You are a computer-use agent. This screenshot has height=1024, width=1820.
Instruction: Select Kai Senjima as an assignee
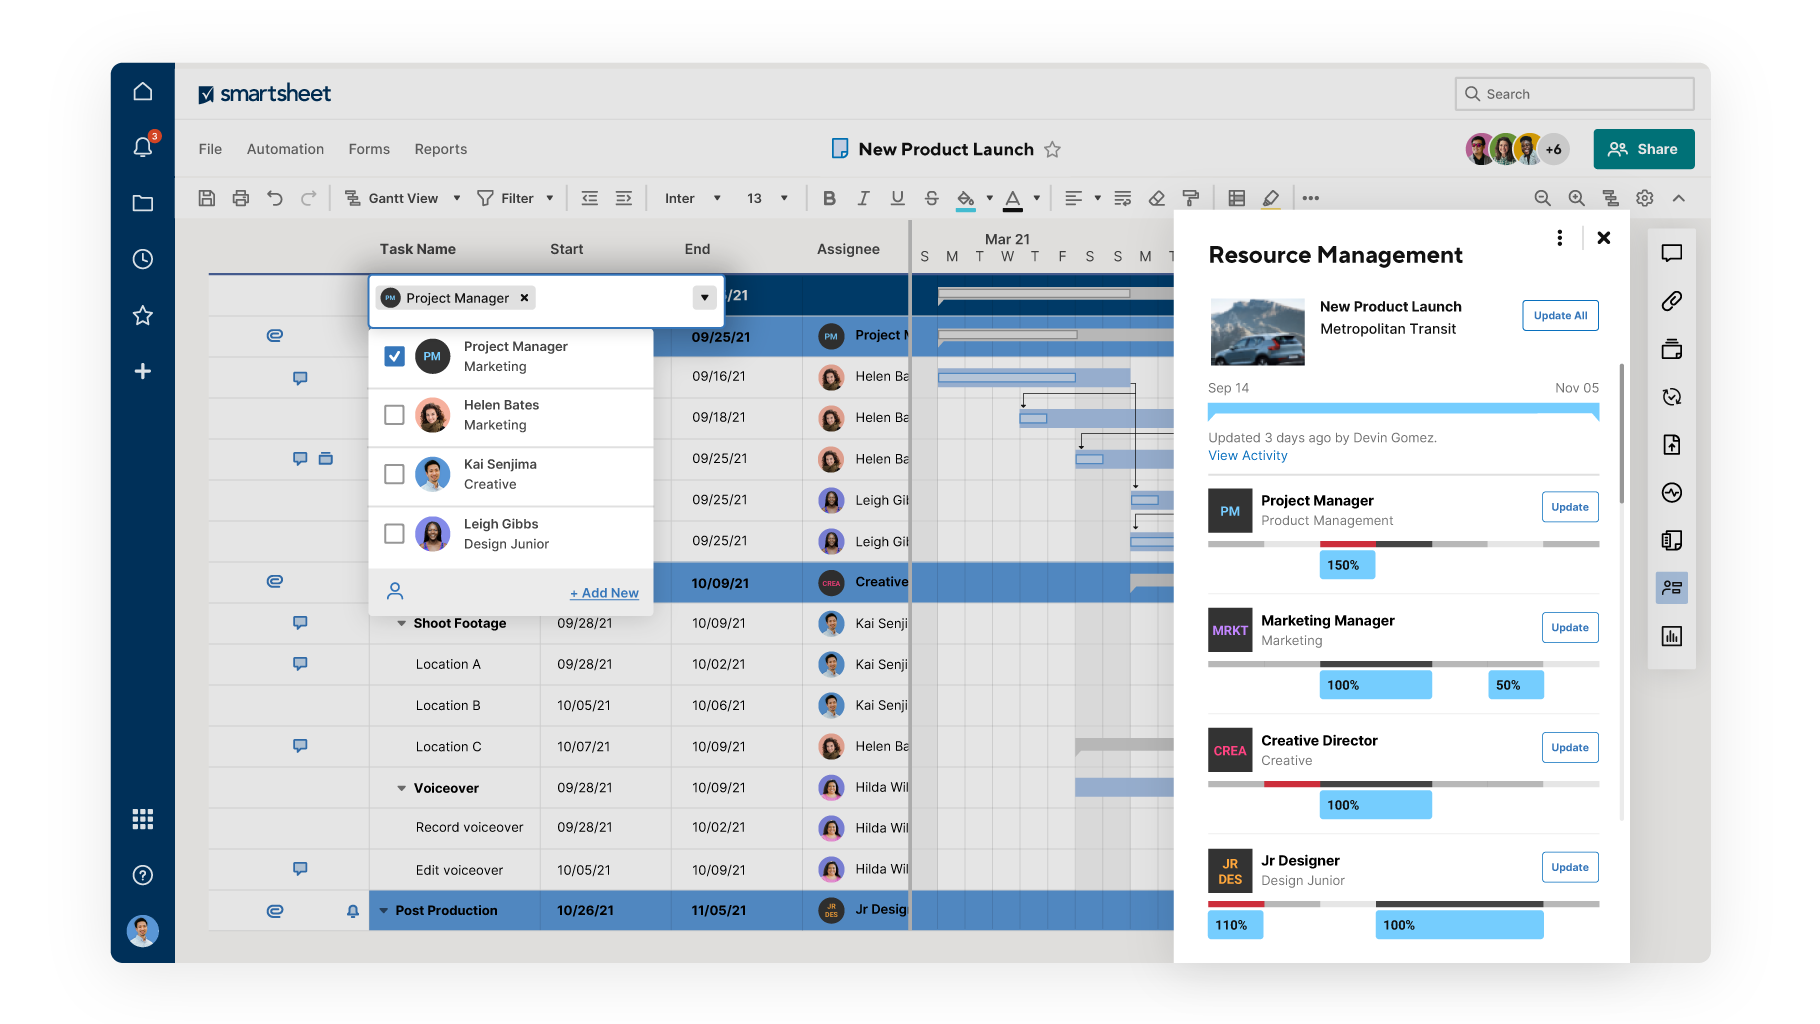point(394,474)
